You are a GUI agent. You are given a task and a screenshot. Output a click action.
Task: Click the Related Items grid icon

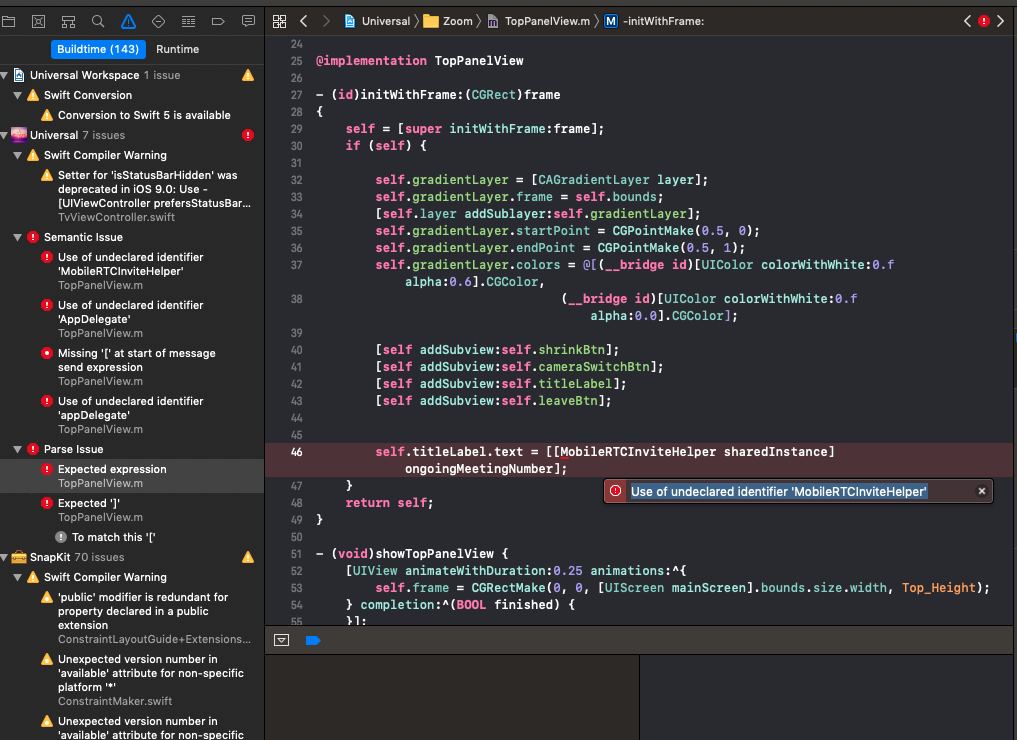(x=280, y=21)
